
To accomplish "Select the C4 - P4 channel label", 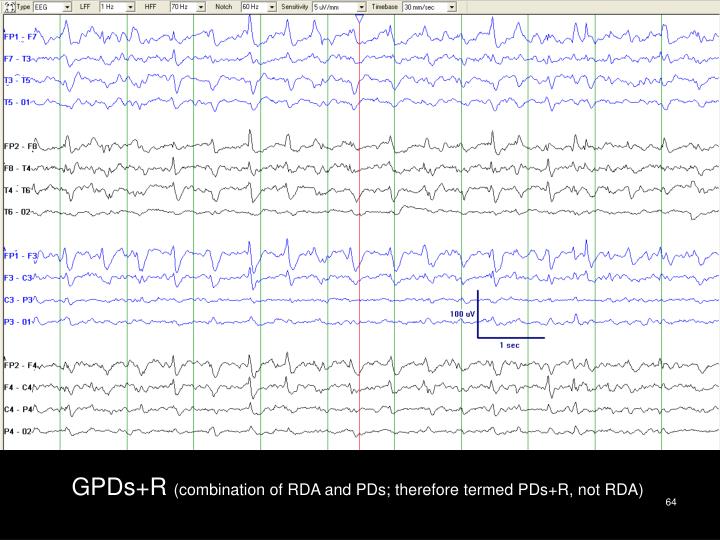I will tap(18, 409).
